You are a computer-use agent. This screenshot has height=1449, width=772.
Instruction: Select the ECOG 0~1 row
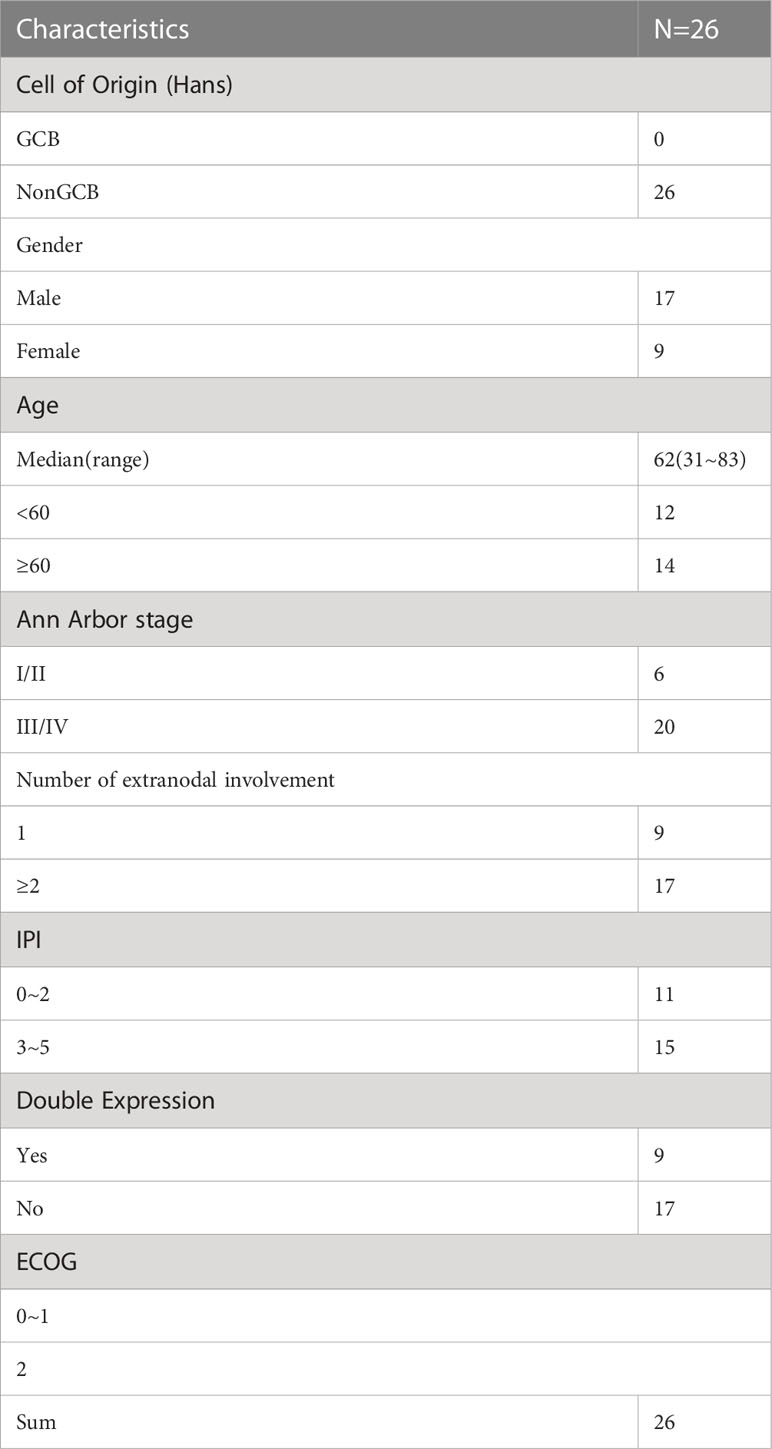(386, 1316)
